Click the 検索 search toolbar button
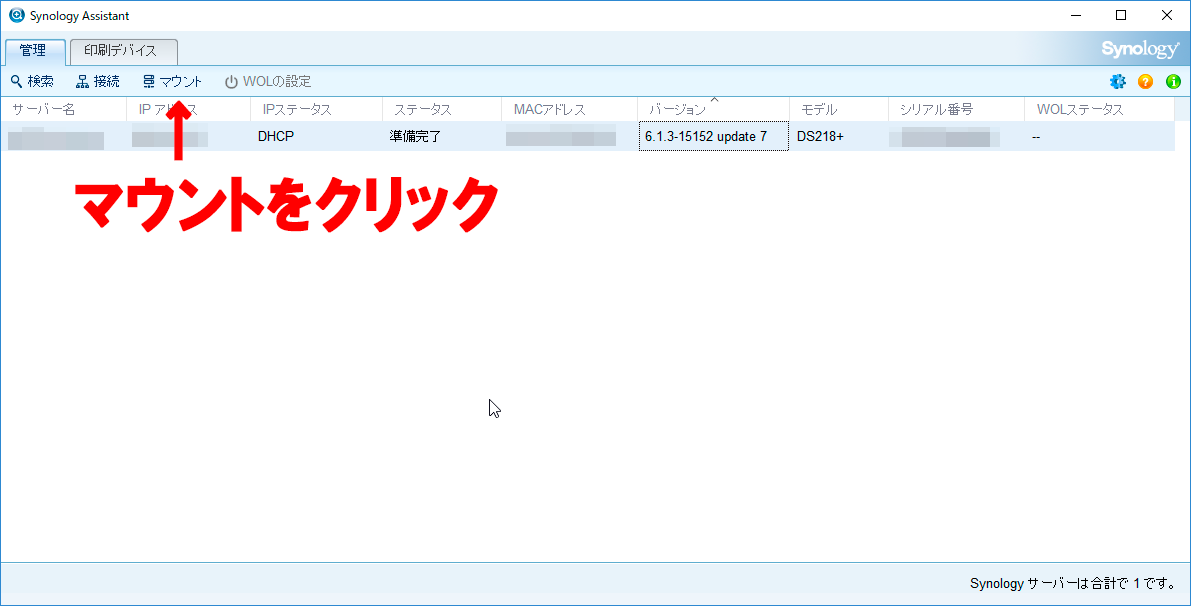 pos(32,81)
